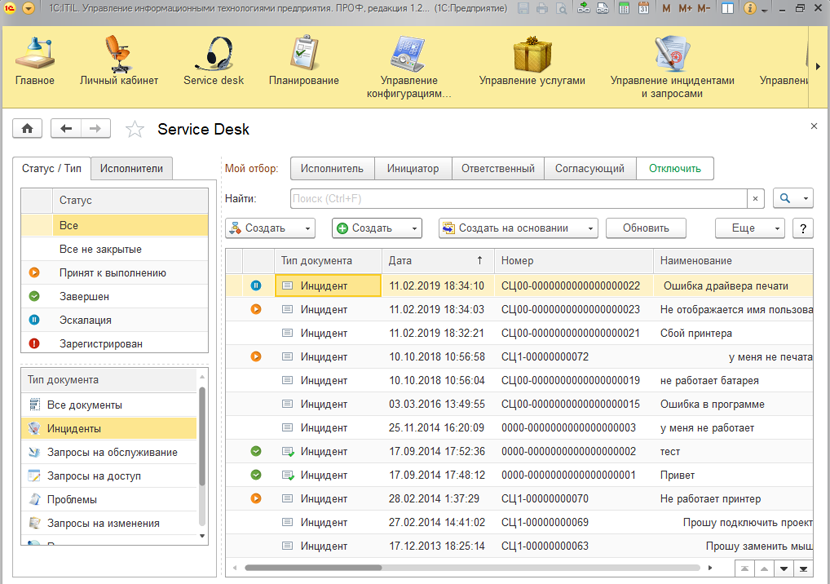Open Планирование clipboard section

tap(304, 62)
